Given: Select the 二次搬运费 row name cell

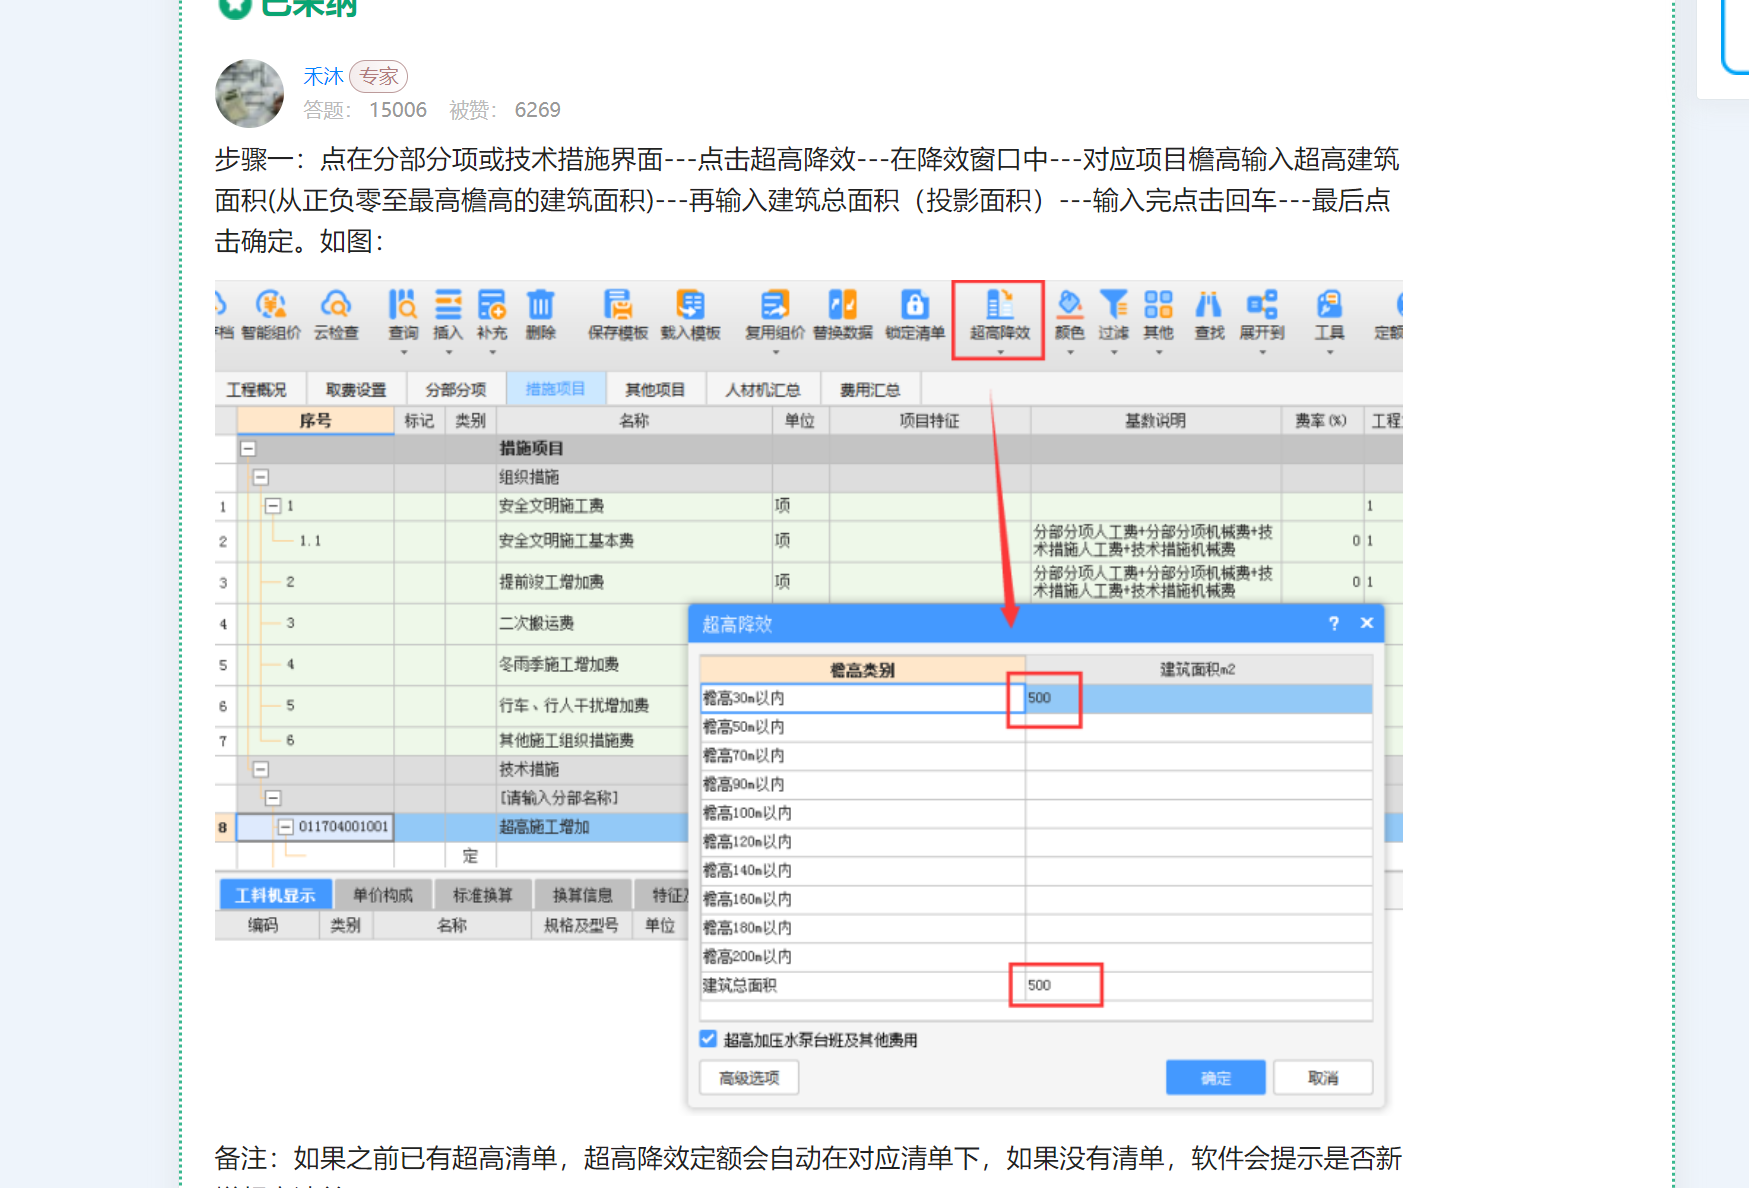Looking at the screenshot, I should [x=592, y=623].
